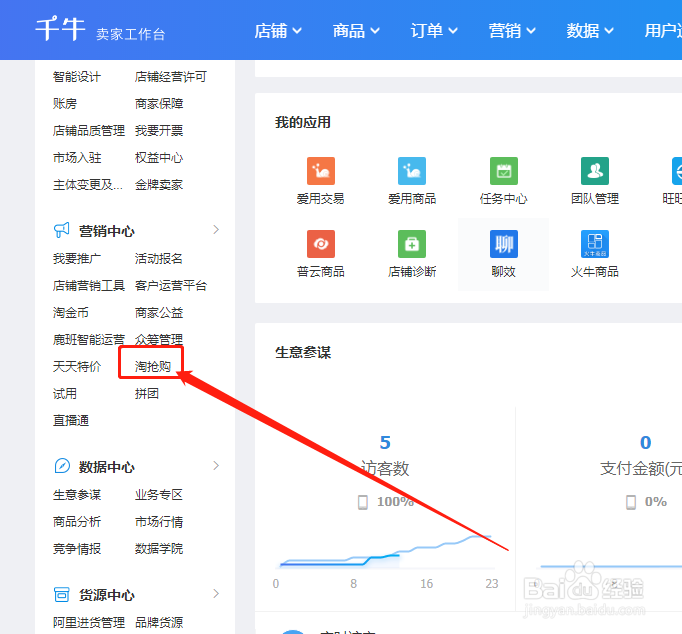Click the 货源中心 section heading
Screen dimensions: 682x634
click(x=107, y=595)
